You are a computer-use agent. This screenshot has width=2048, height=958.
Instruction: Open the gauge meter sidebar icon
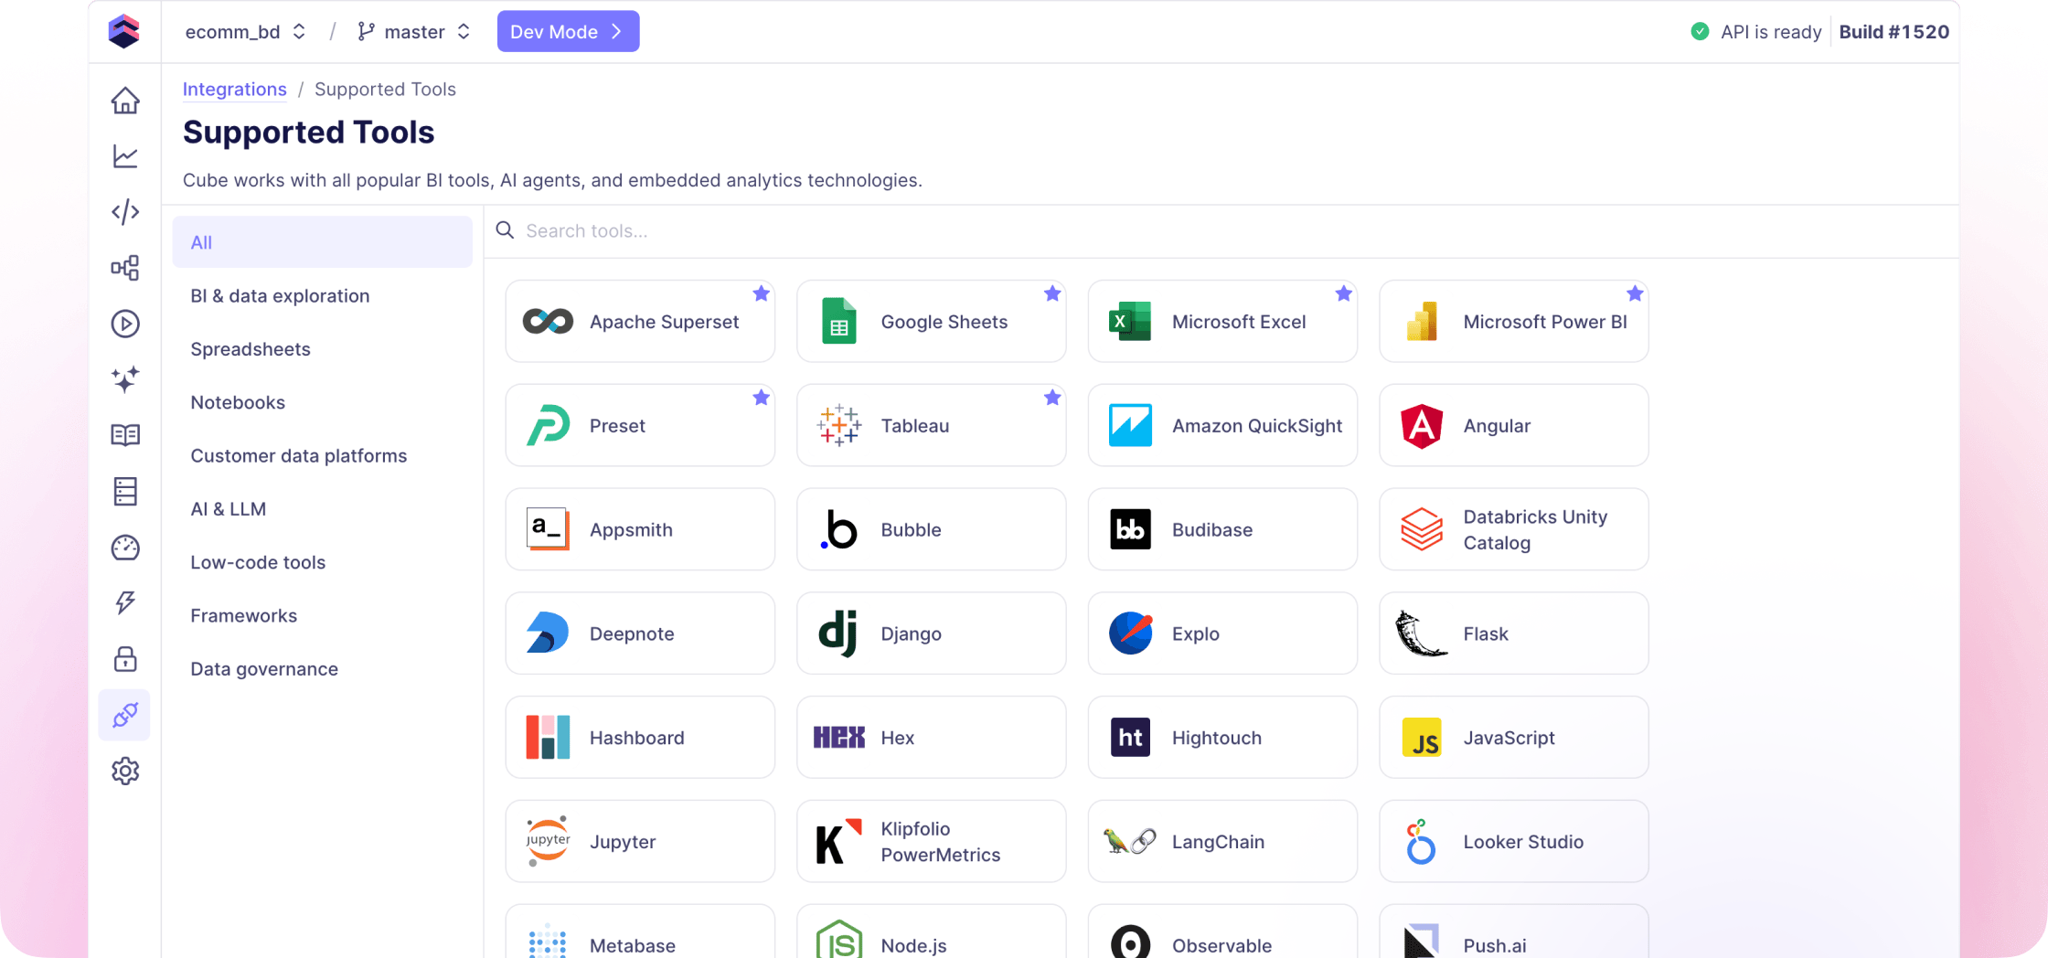[125, 547]
